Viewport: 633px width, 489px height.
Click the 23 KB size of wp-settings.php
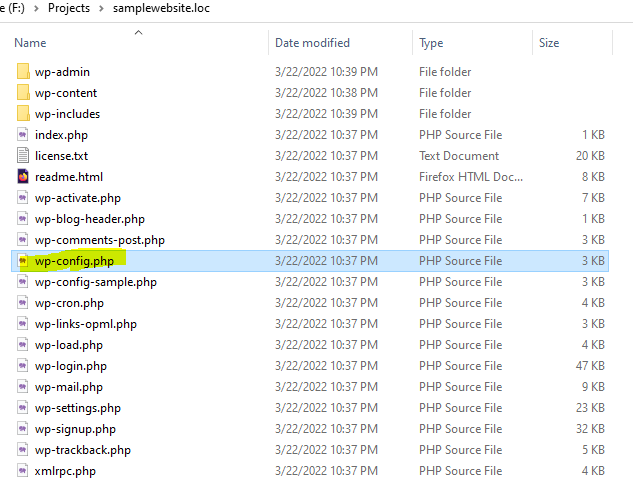590,407
